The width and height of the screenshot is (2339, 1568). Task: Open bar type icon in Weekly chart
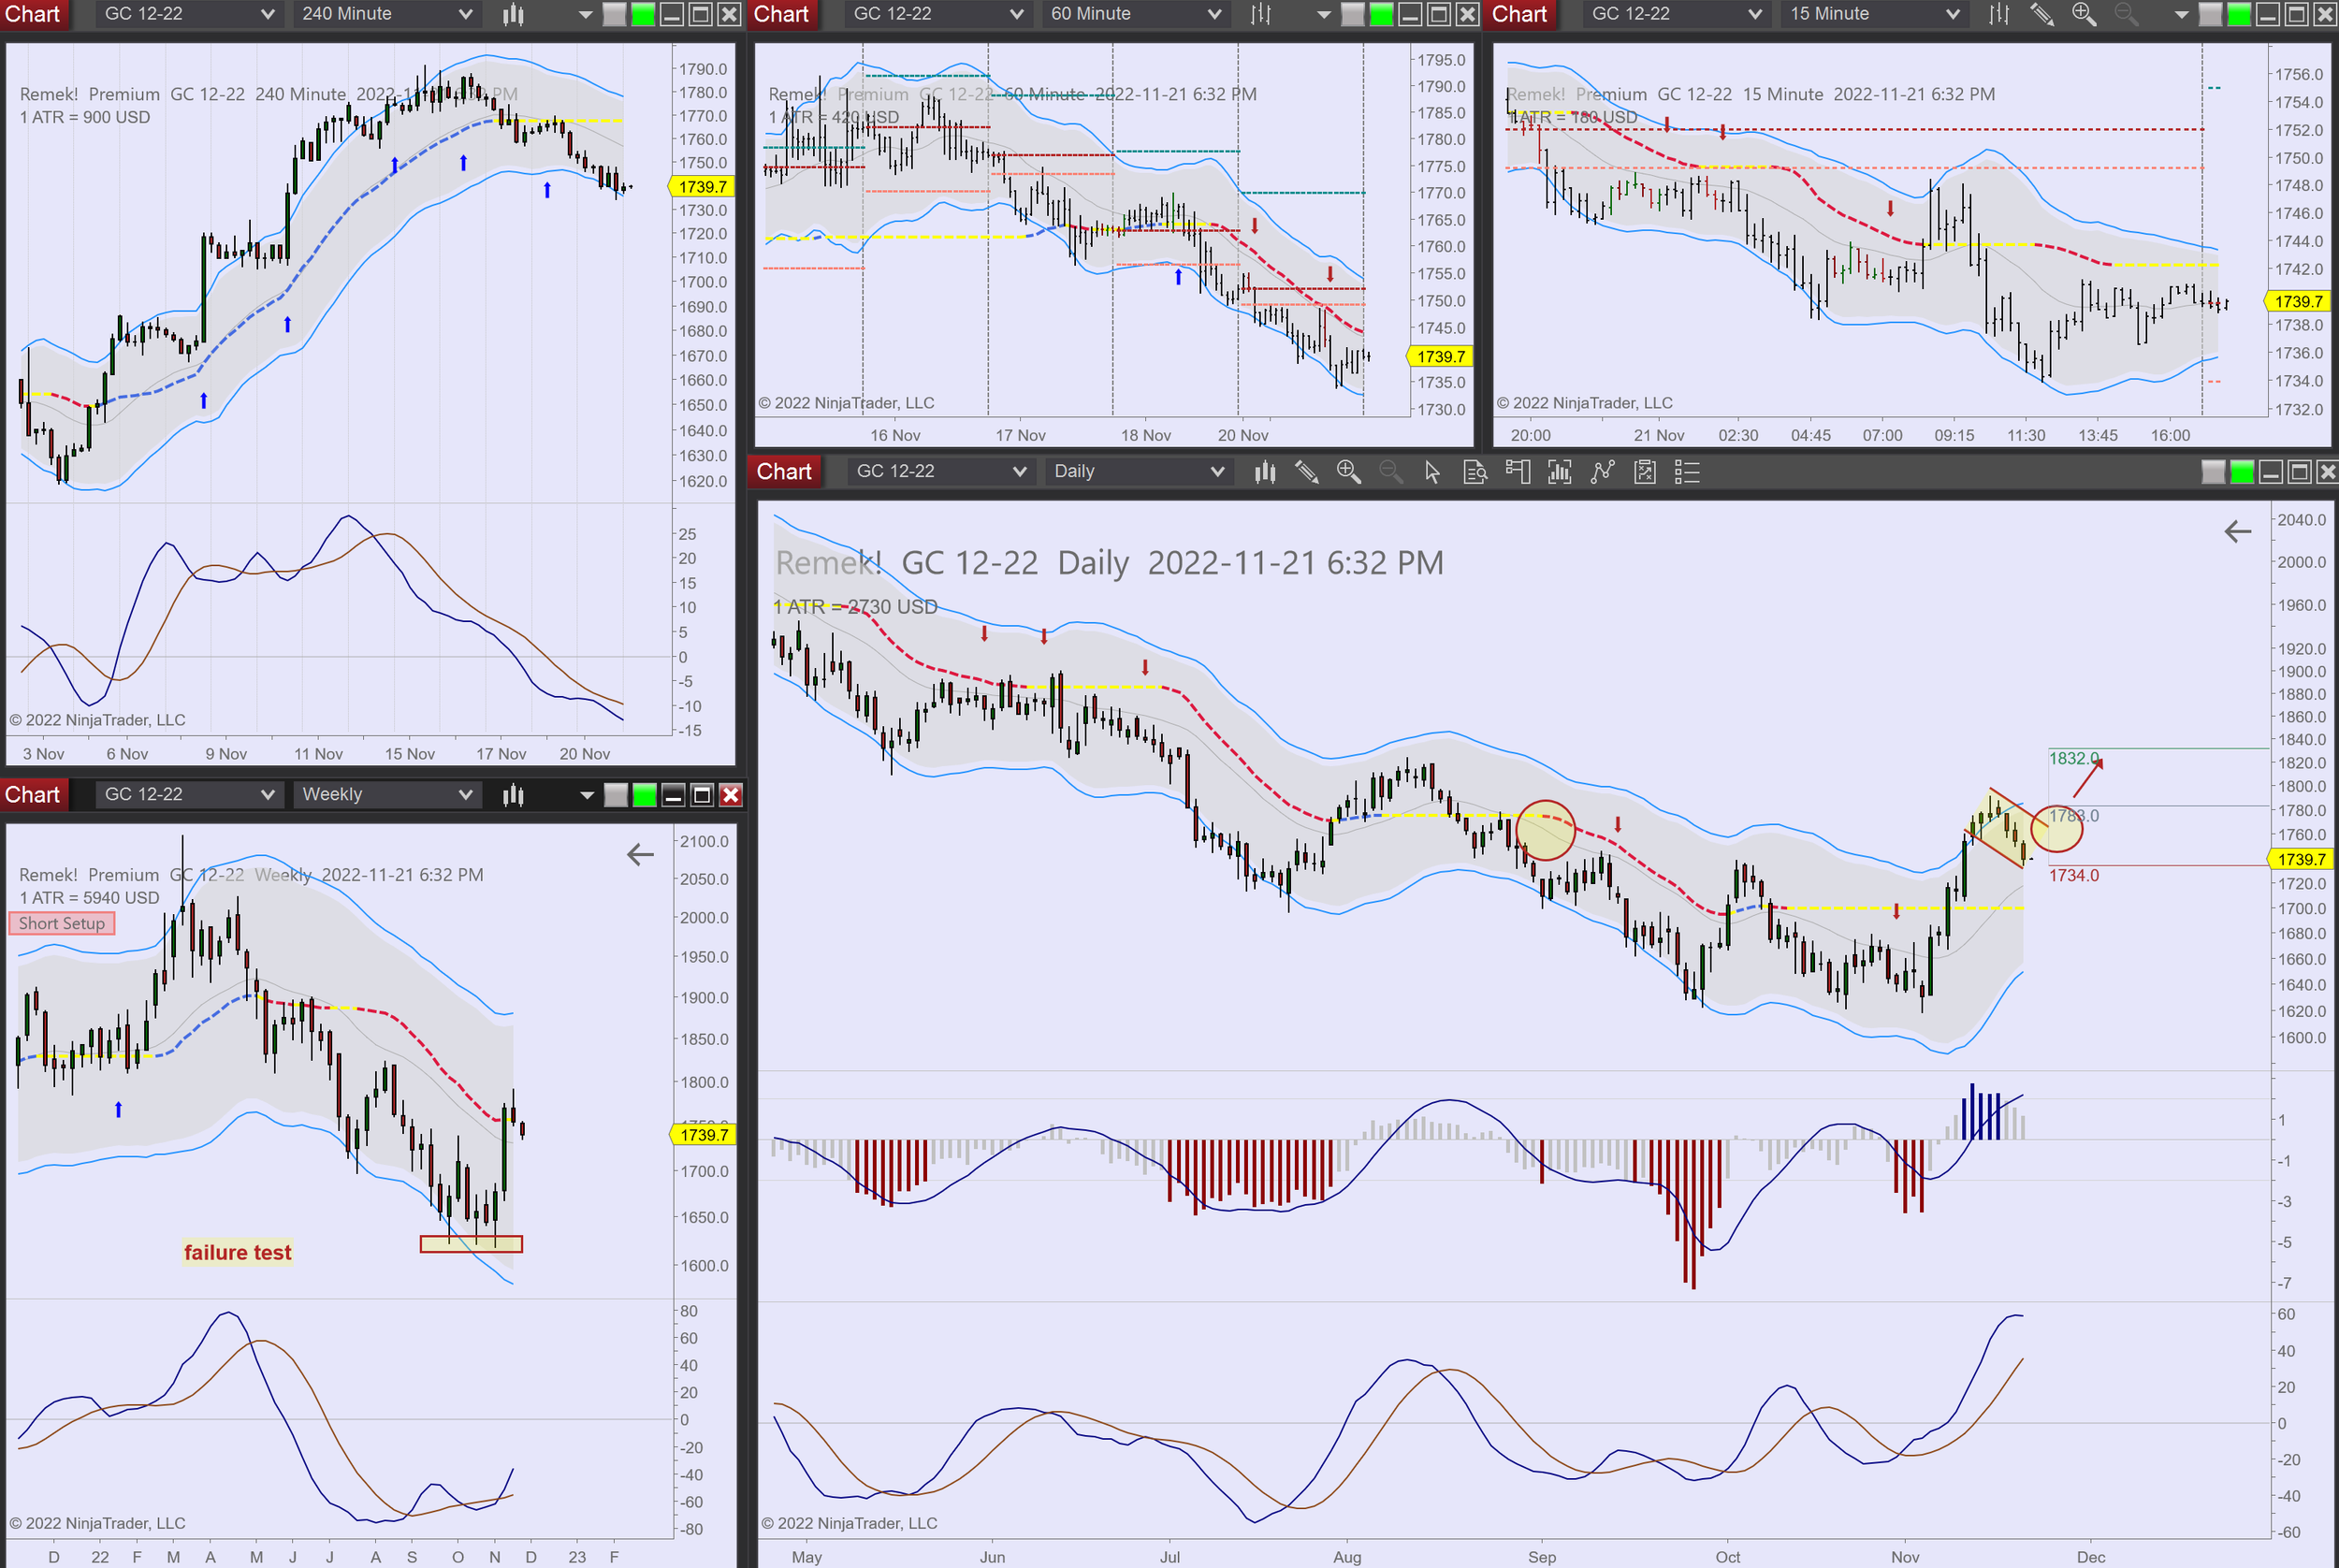(x=513, y=795)
